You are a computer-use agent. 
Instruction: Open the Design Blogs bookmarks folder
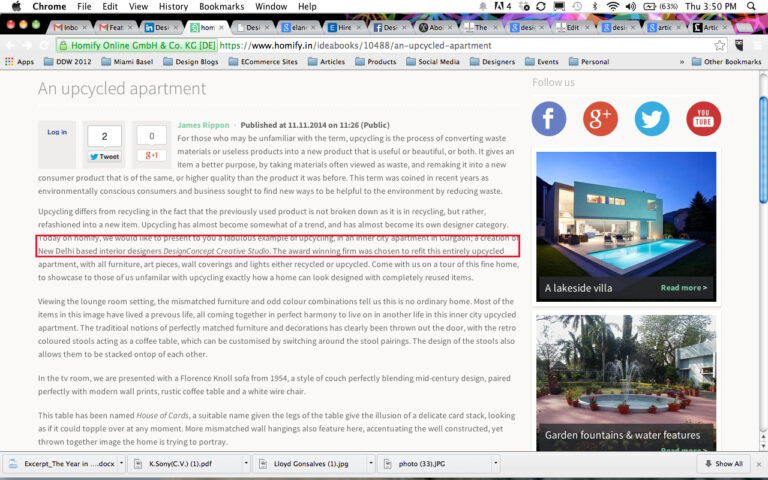(x=191, y=62)
